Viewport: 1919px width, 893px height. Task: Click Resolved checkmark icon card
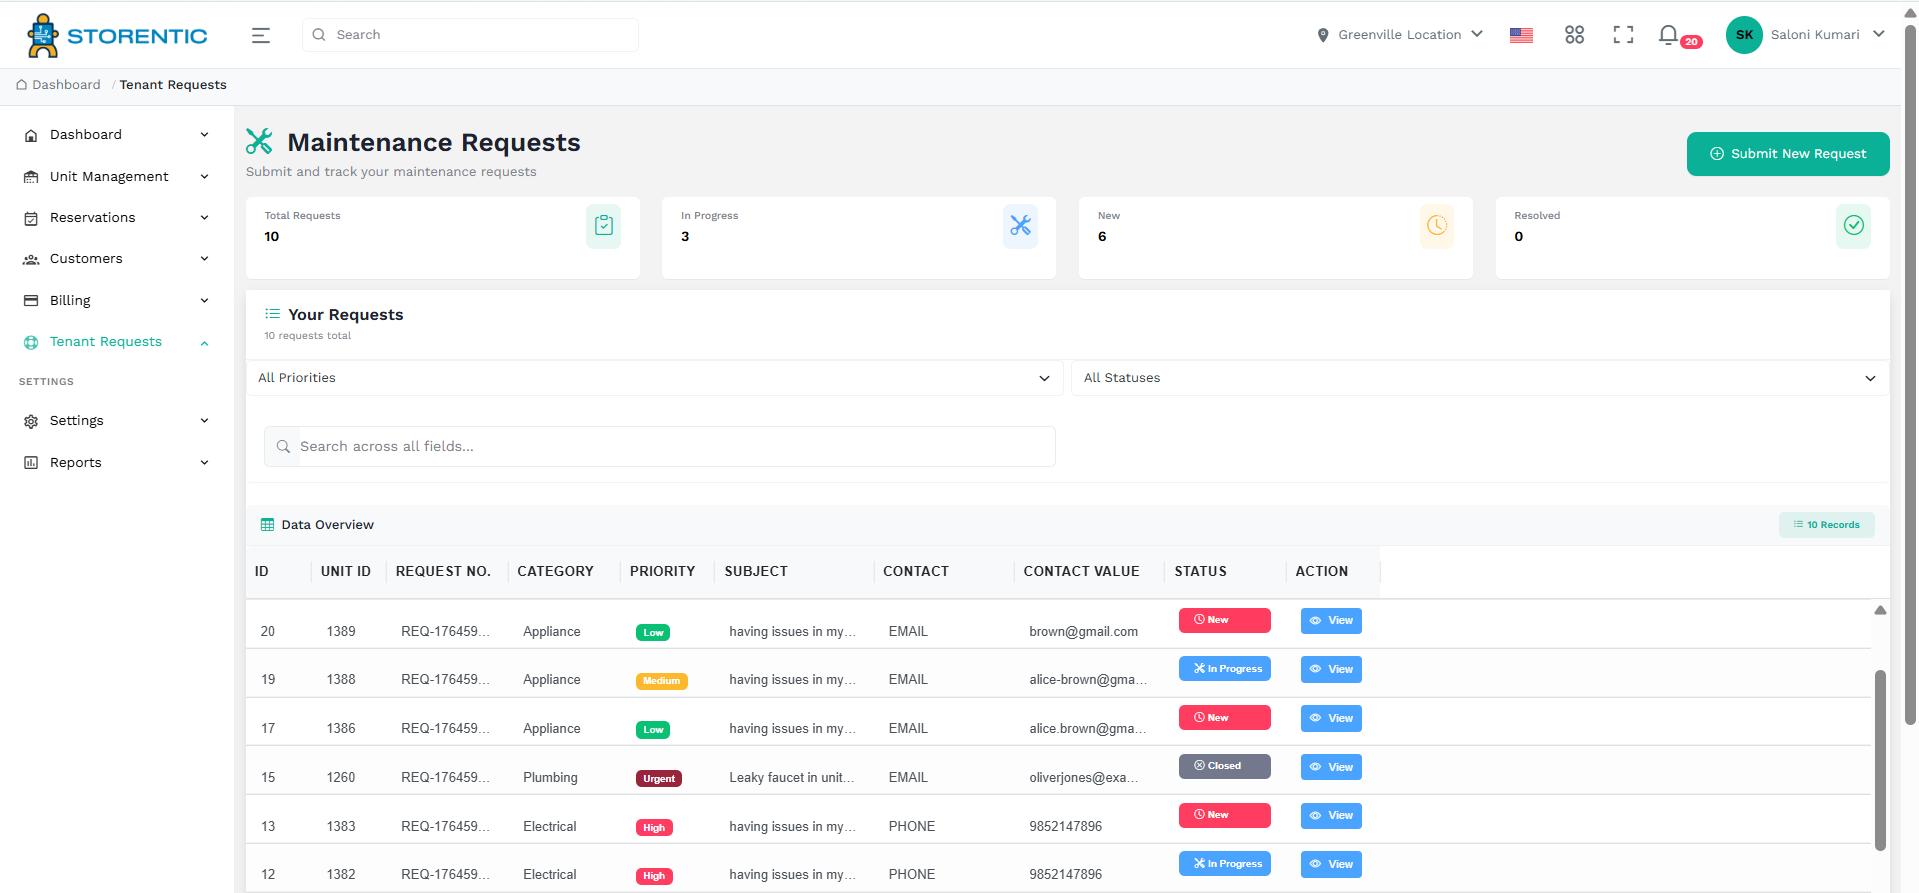point(1853,226)
